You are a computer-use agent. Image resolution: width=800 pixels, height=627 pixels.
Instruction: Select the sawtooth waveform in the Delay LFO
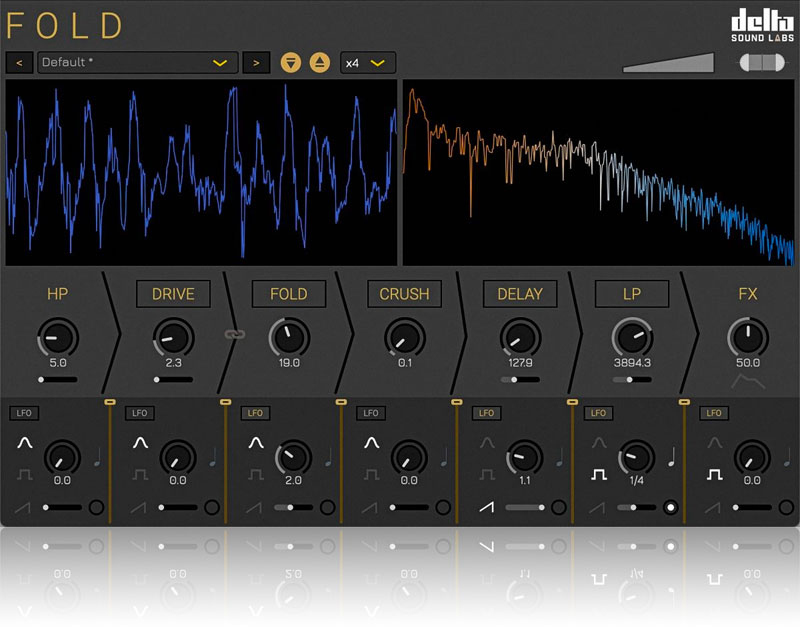tap(486, 507)
